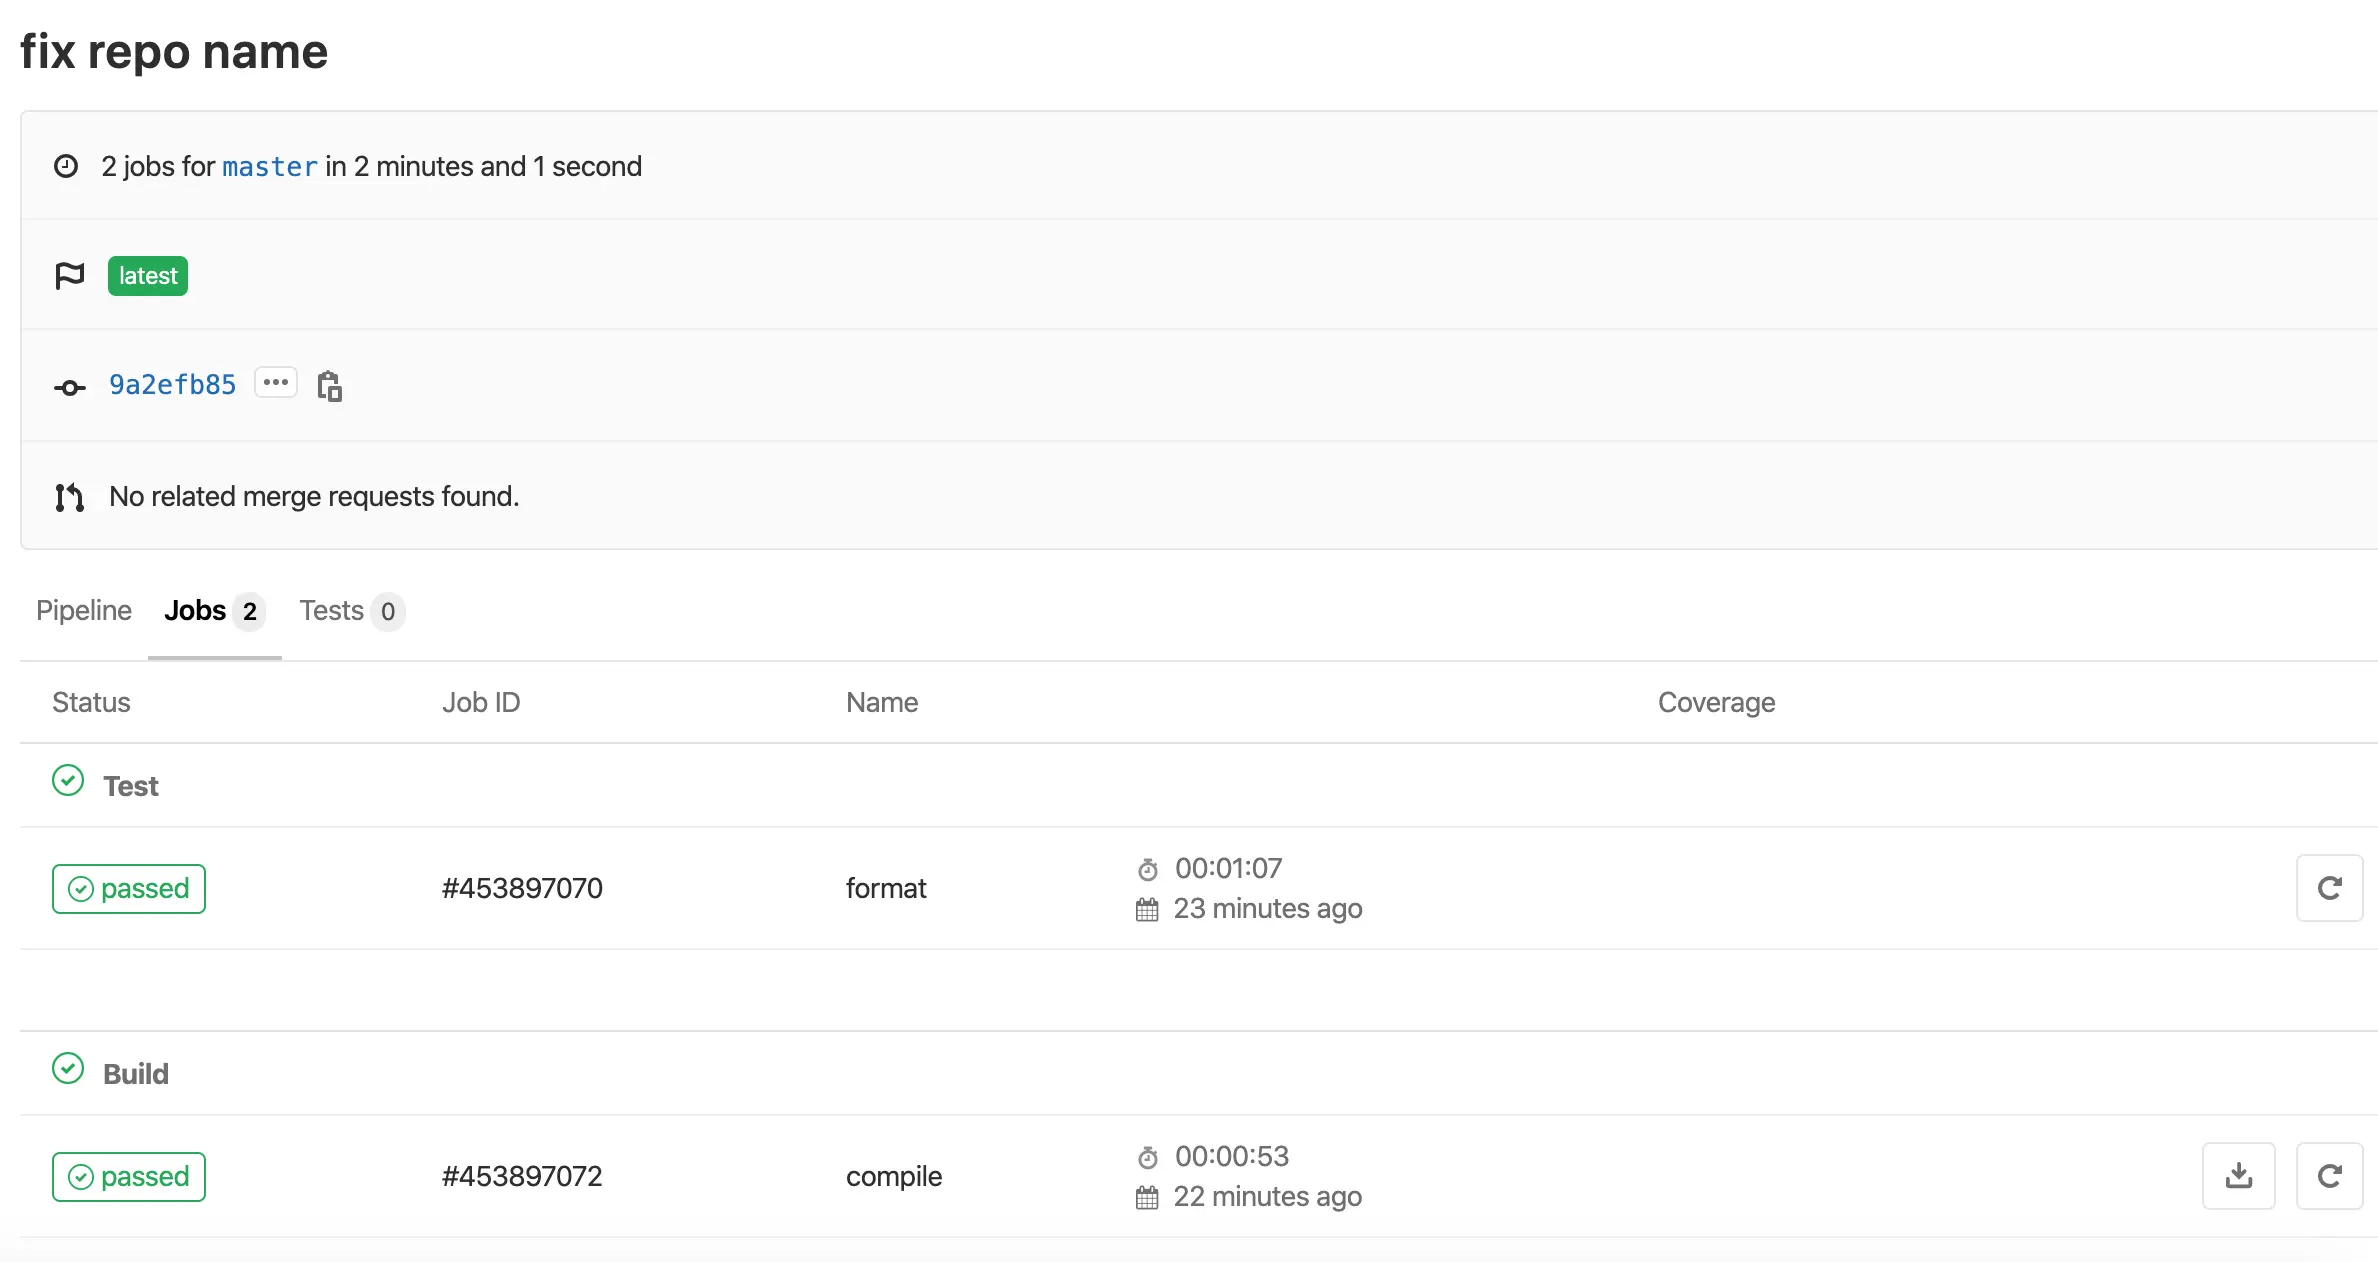Click the clock icon by jobs summary

tap(66, 166)
